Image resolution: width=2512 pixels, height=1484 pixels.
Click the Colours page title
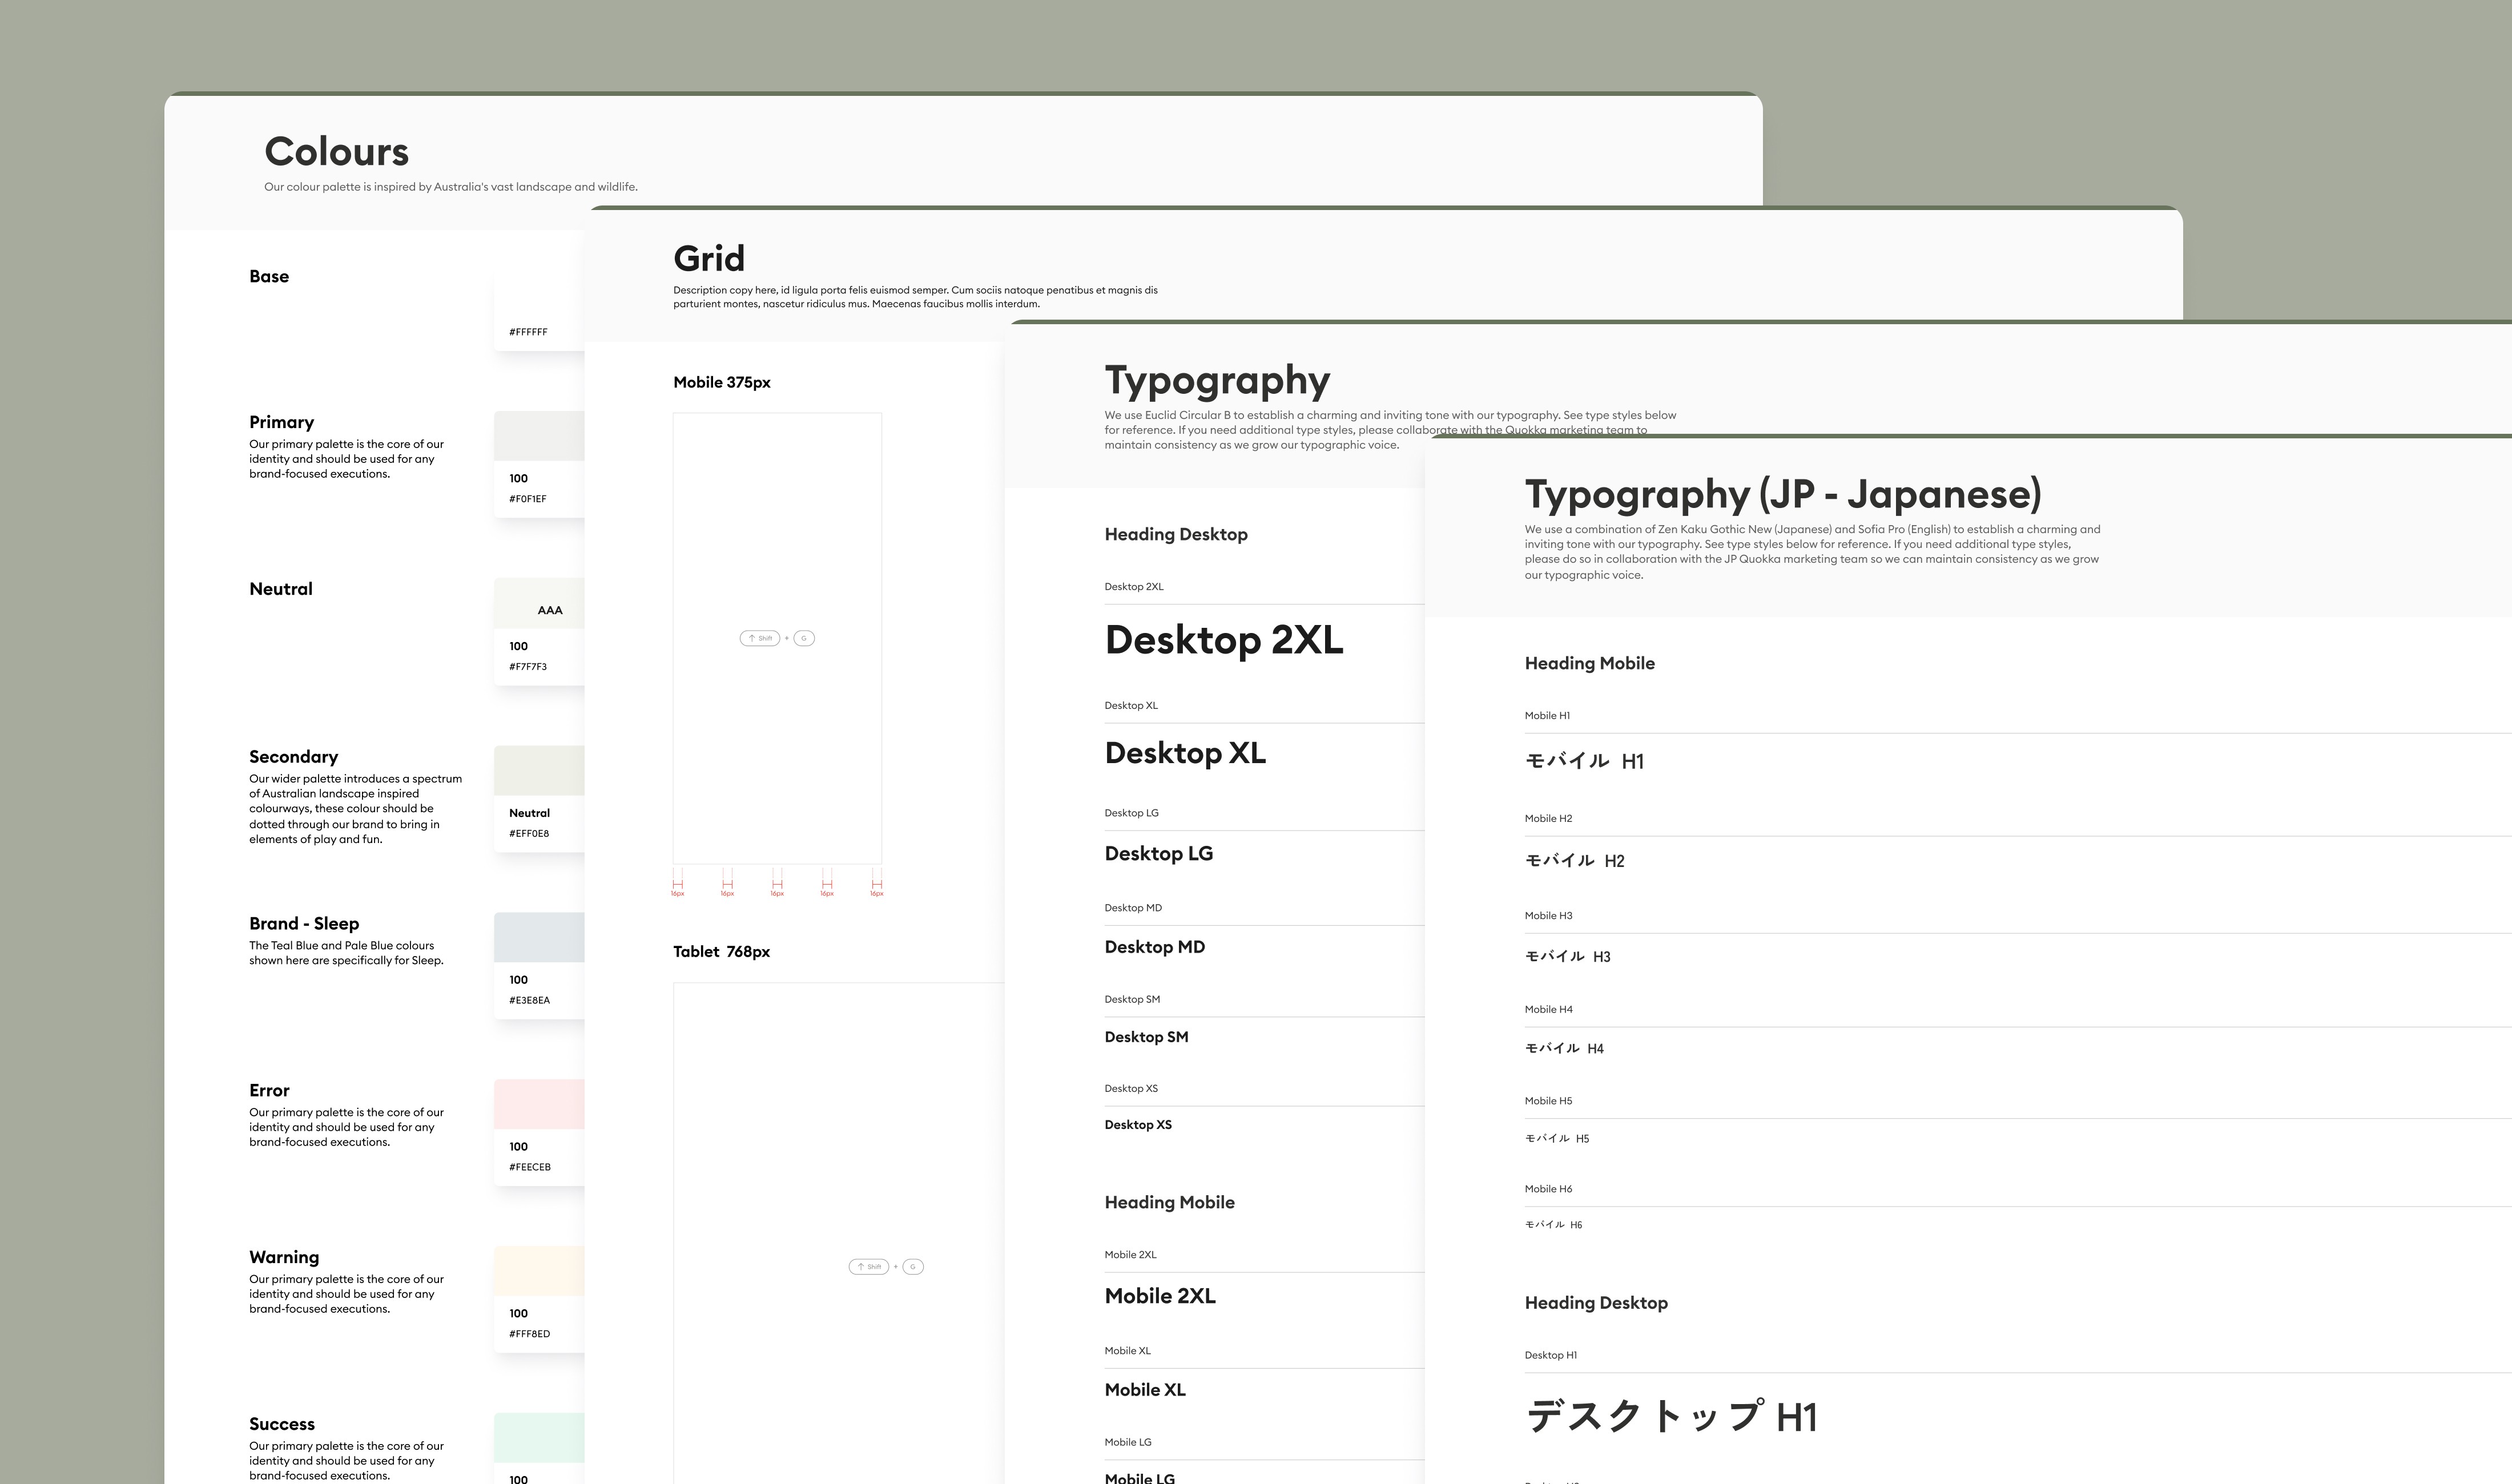[x=336, y=152]
